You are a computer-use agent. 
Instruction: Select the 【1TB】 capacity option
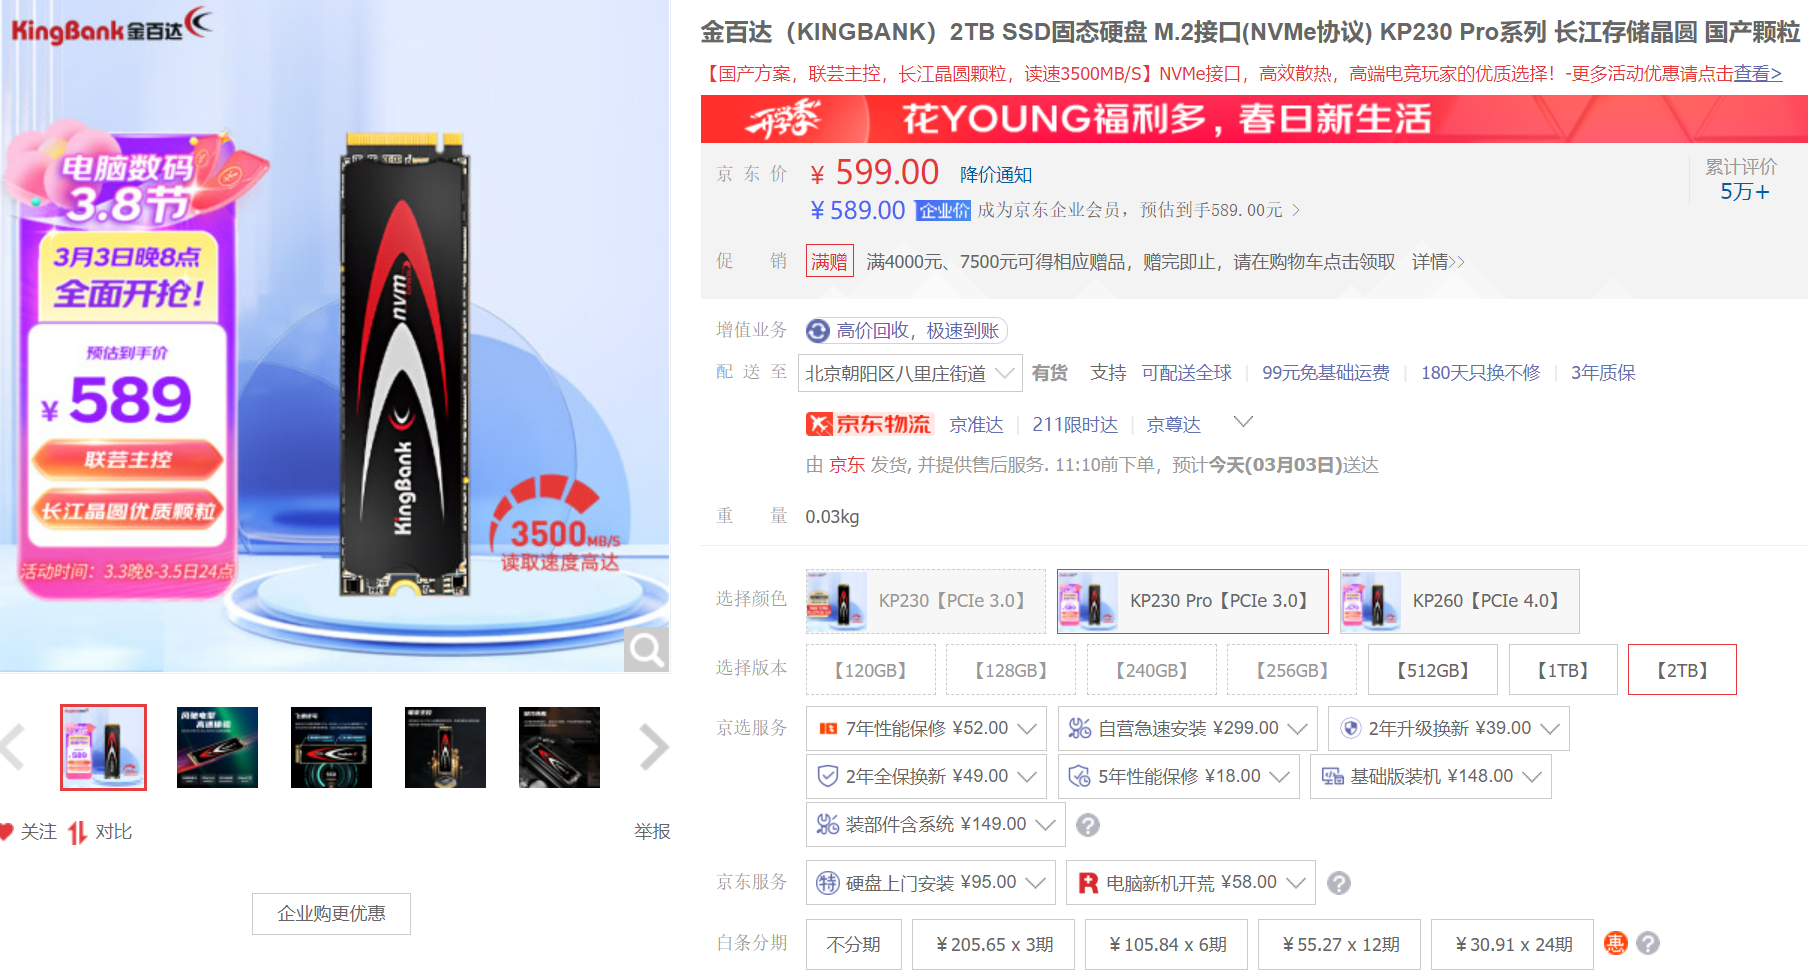point(1563,670)
